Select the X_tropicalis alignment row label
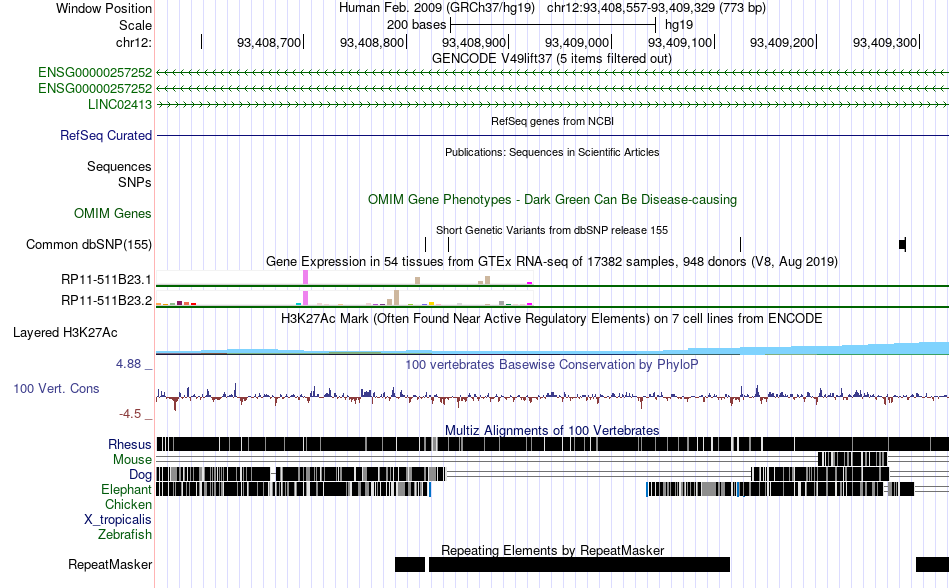 point(118,520)
